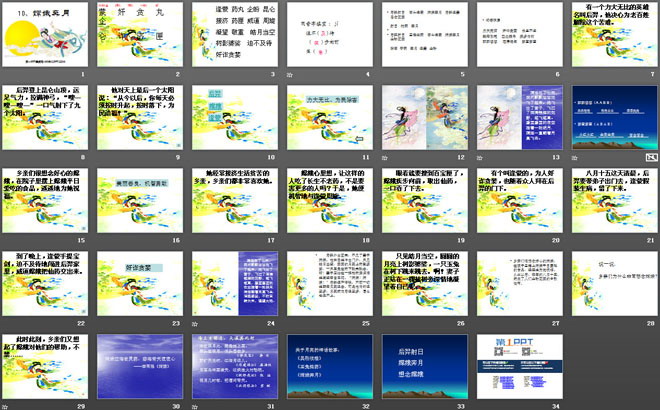Select slide 18 thumbnail
The width and height of the screenshot is (660, 410).
click(330, 200)
